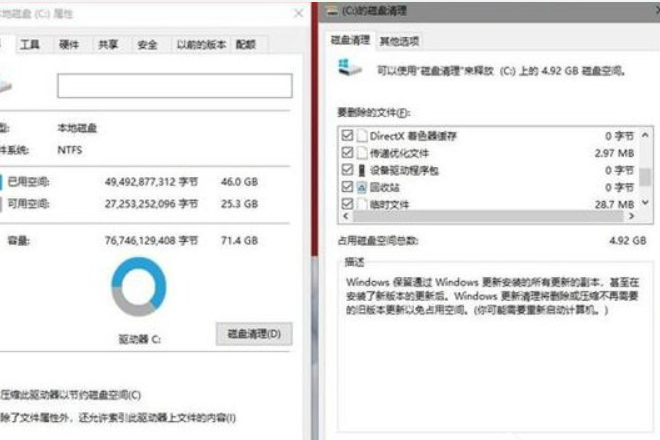The height and width of the screenshot is (440, 660).
Task: Click the DirectX 着色器缓存 file icon
Action: point(361,135)
